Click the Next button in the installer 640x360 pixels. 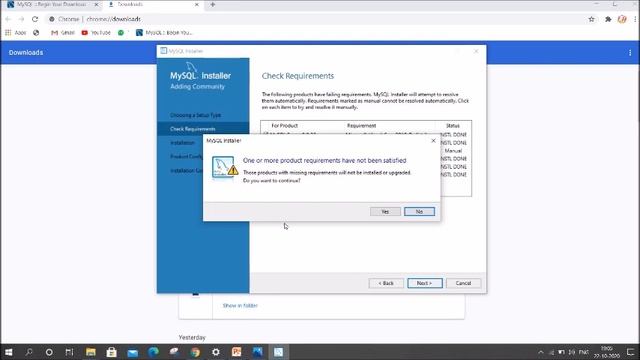pyautogui.click(x=424, y=283)
